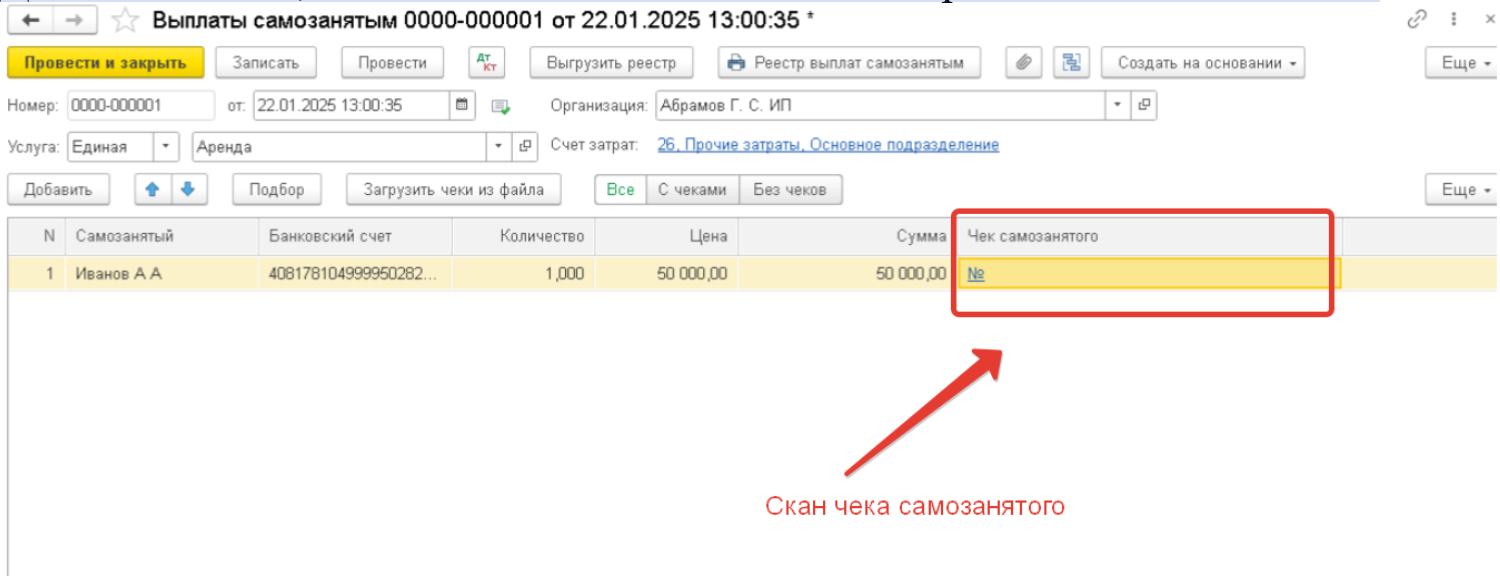1500x576 pixels.
Task: Click the Аренда service field
Action: pyautogui.click(x=340, y=147)
